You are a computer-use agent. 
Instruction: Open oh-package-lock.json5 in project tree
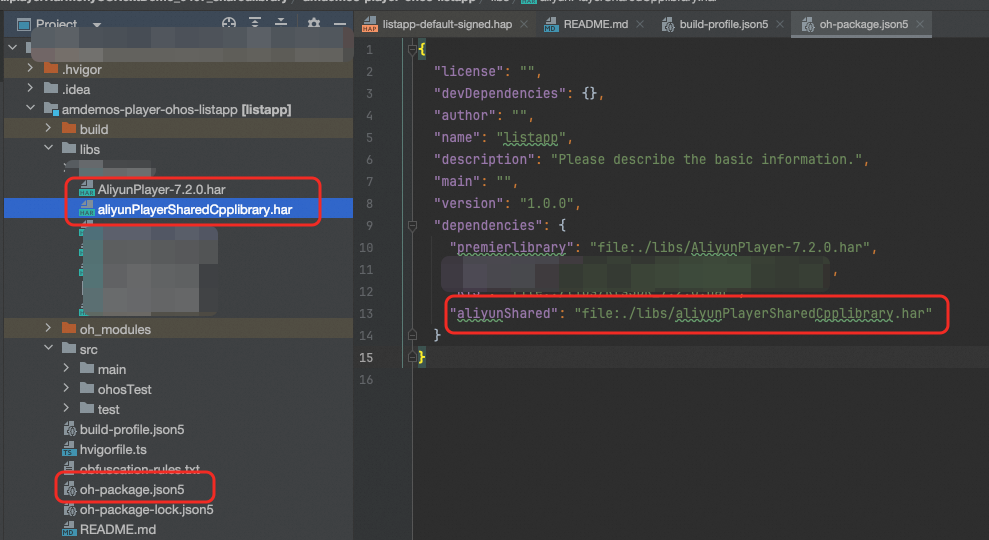(x=146, y=510)
